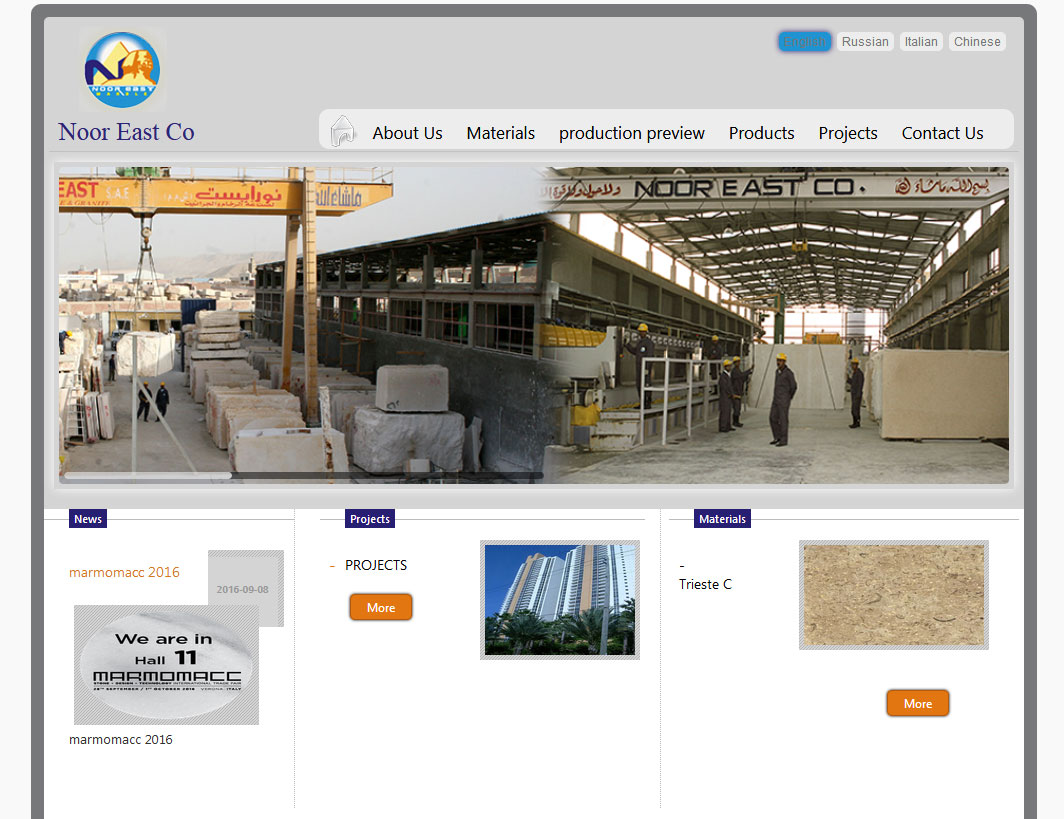Click the Trieste C material link
Image resolution: width=1064 pixels, height=819 pixels.
(x=705, y=584)
